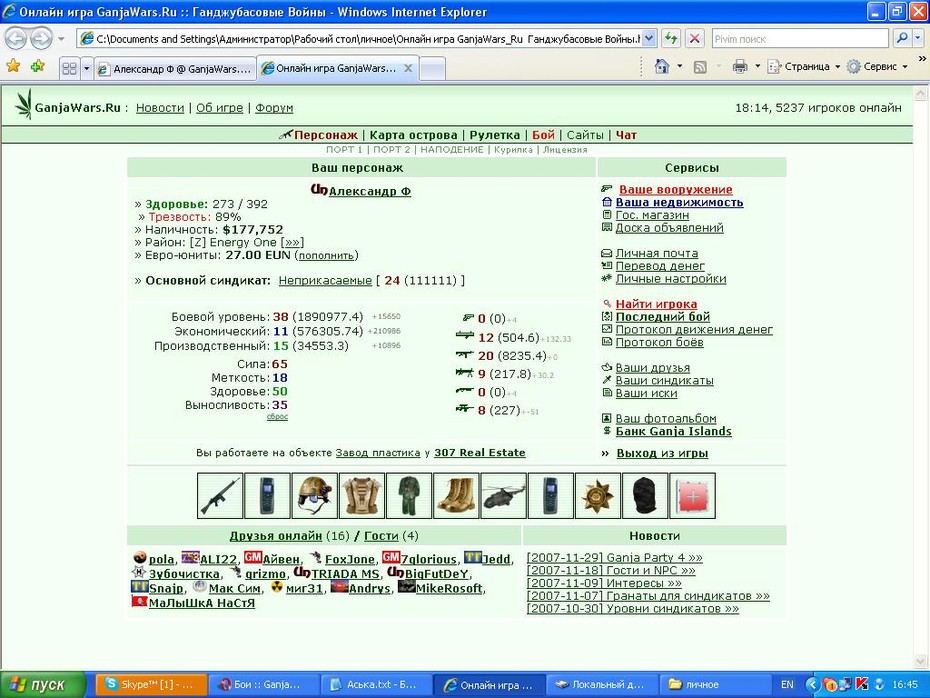Viewport: 930px width, 698px height.
Task: Expand the toolbar overflow chevron
Action: point(922,59)
